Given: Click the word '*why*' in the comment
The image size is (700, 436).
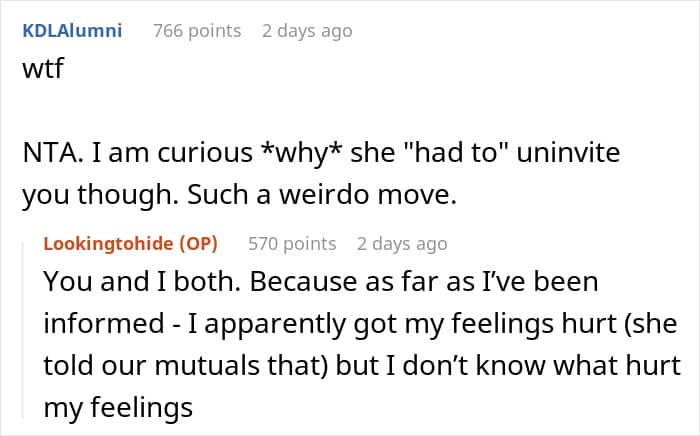Looking at the screenshot, I should (302, 153).
